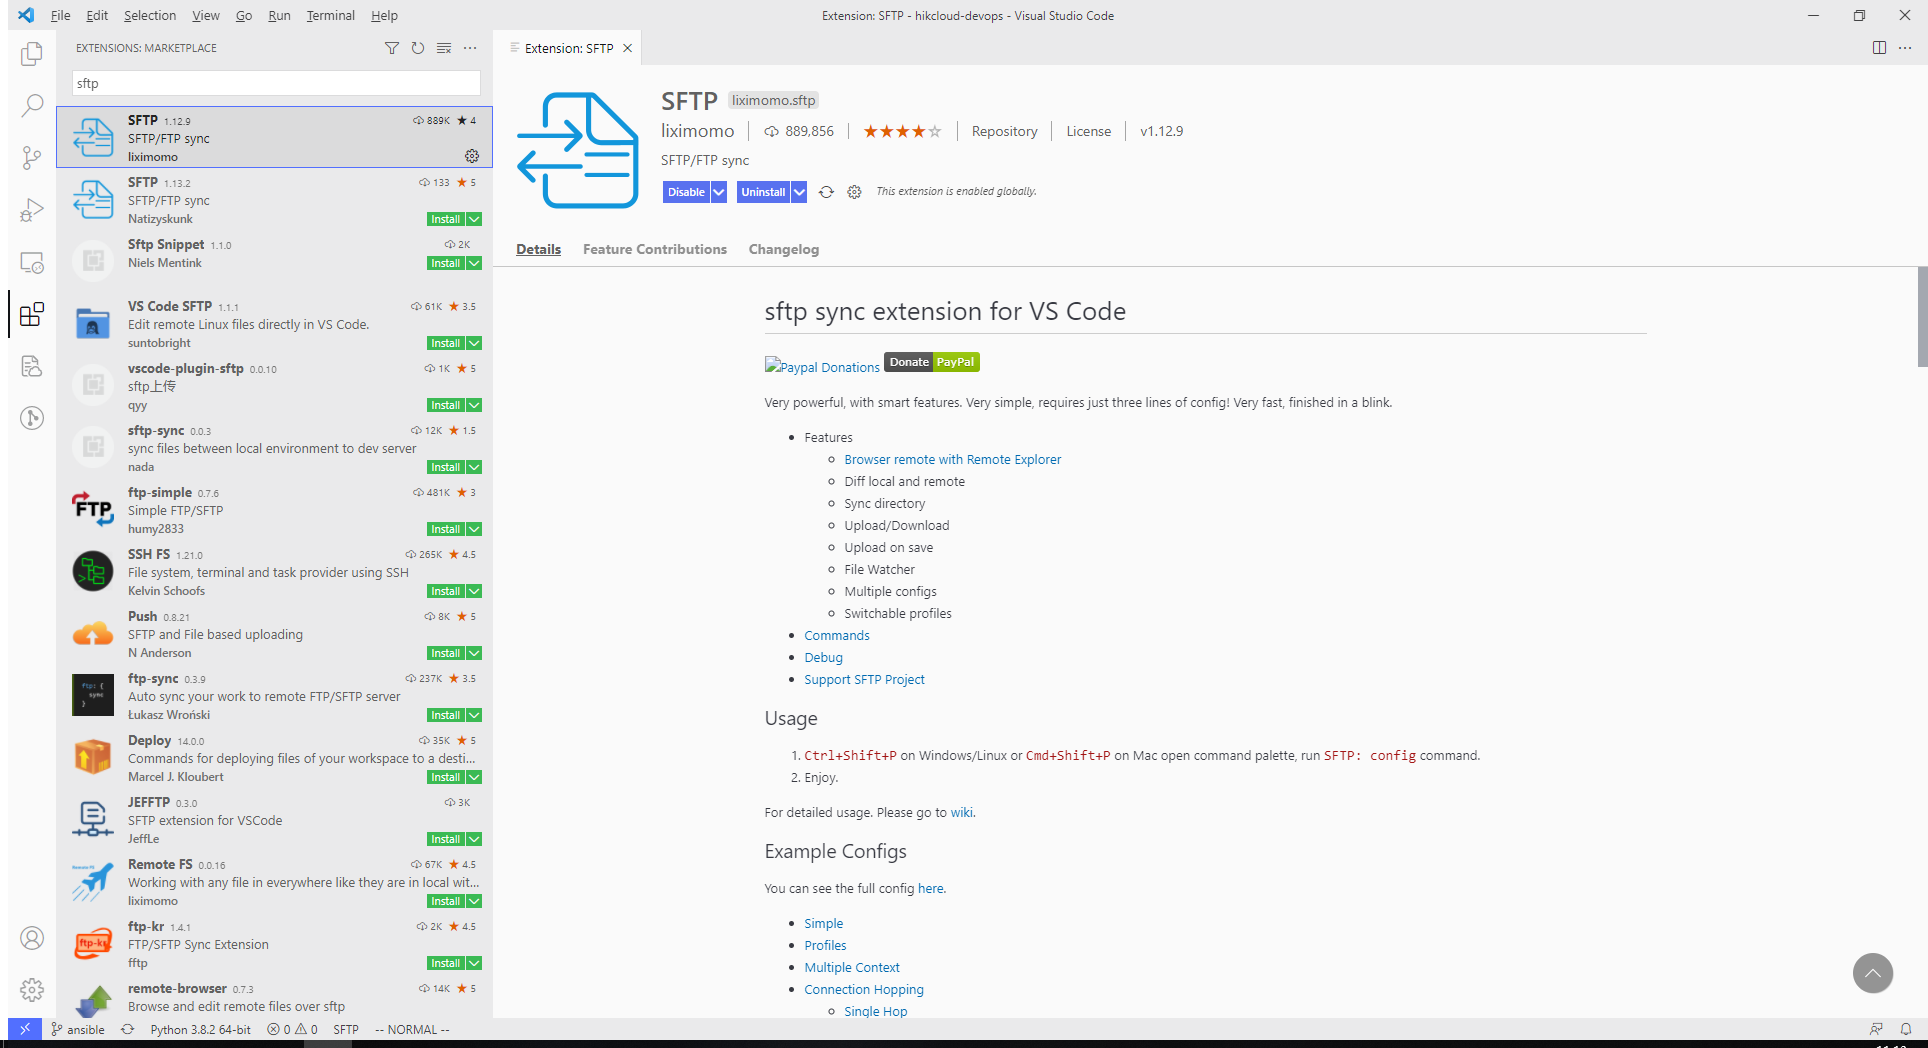Open Remote Explorer view
Image resolution: width=1928 pixels, height=1048 pixels.
point(32,262)
